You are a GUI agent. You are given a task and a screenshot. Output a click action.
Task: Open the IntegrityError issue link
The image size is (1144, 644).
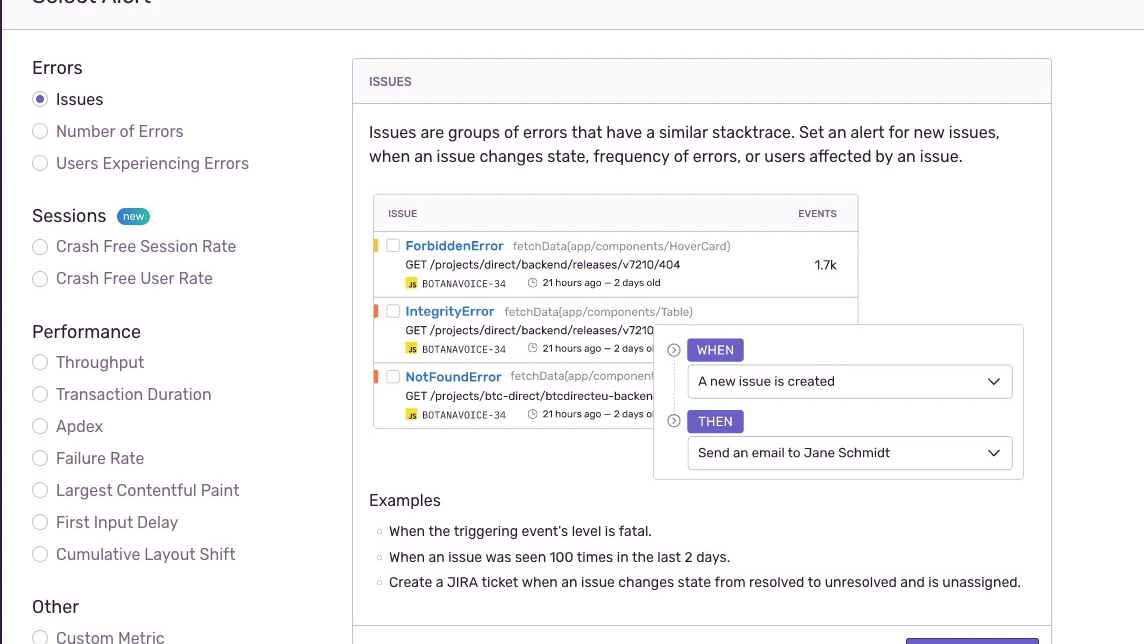[449, 312]
